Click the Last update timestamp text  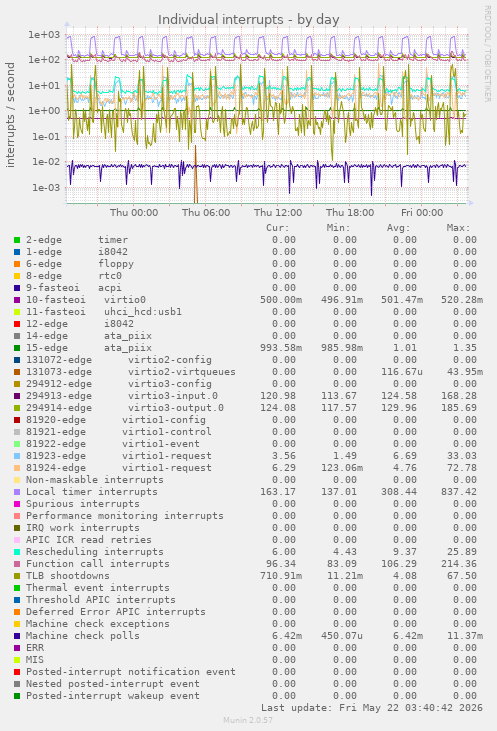coord(372,708)
